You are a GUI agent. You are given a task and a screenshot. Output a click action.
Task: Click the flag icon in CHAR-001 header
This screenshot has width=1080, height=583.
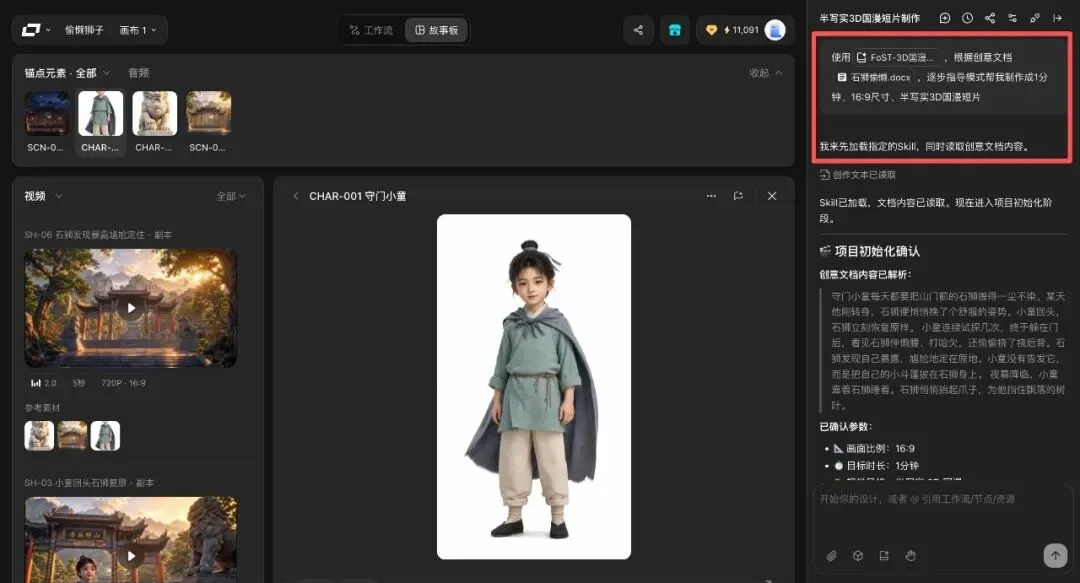coord(738,196)
